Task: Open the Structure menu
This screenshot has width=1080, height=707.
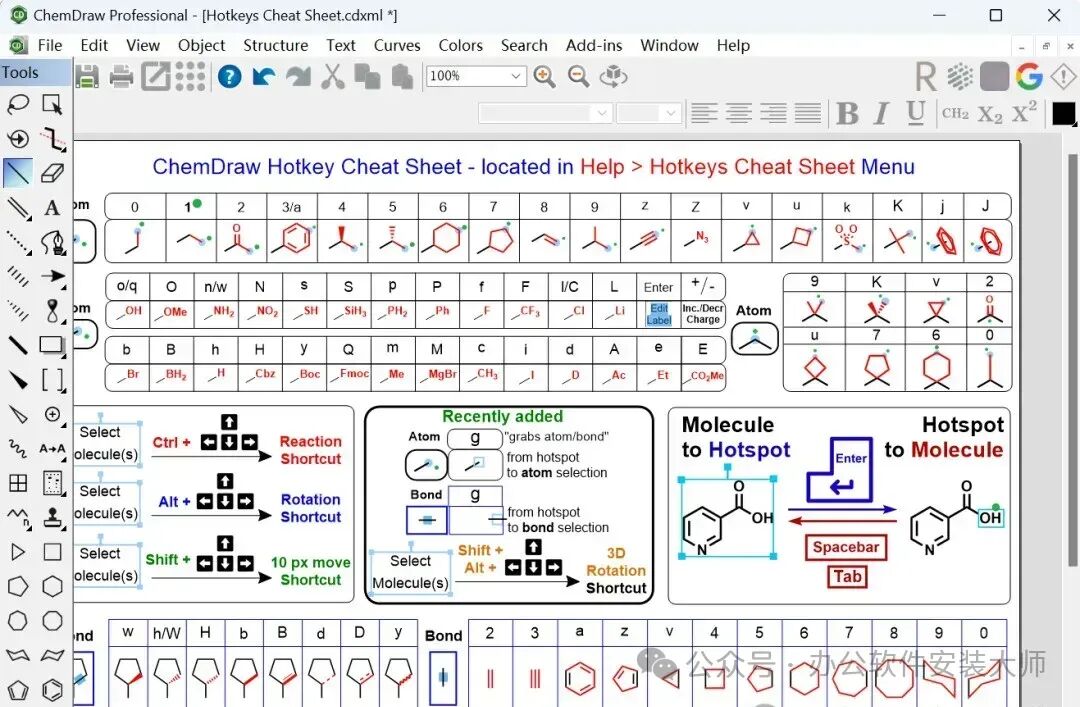Action: [x=276, y=45]
